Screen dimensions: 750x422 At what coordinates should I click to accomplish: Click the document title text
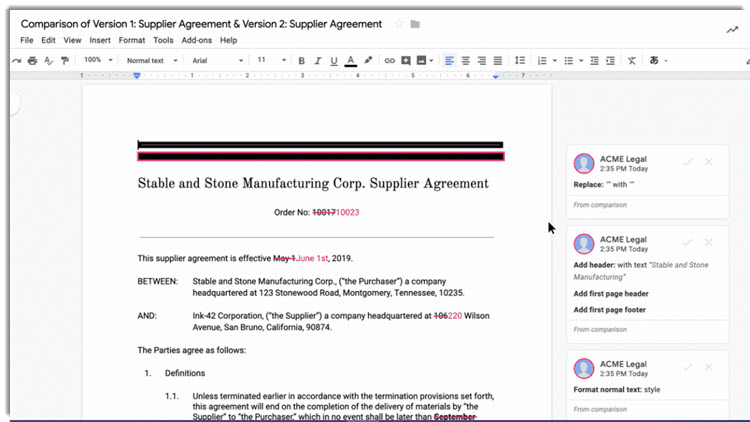(x=201, y=24)
